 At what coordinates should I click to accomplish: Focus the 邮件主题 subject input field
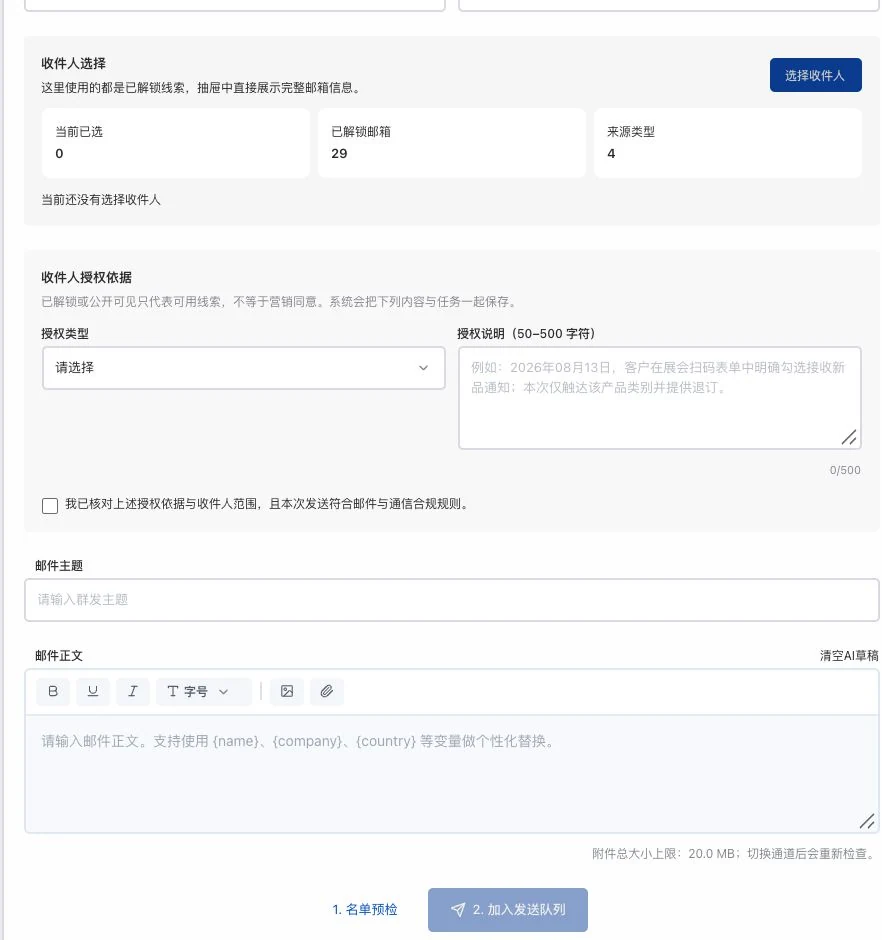[451, 599]
